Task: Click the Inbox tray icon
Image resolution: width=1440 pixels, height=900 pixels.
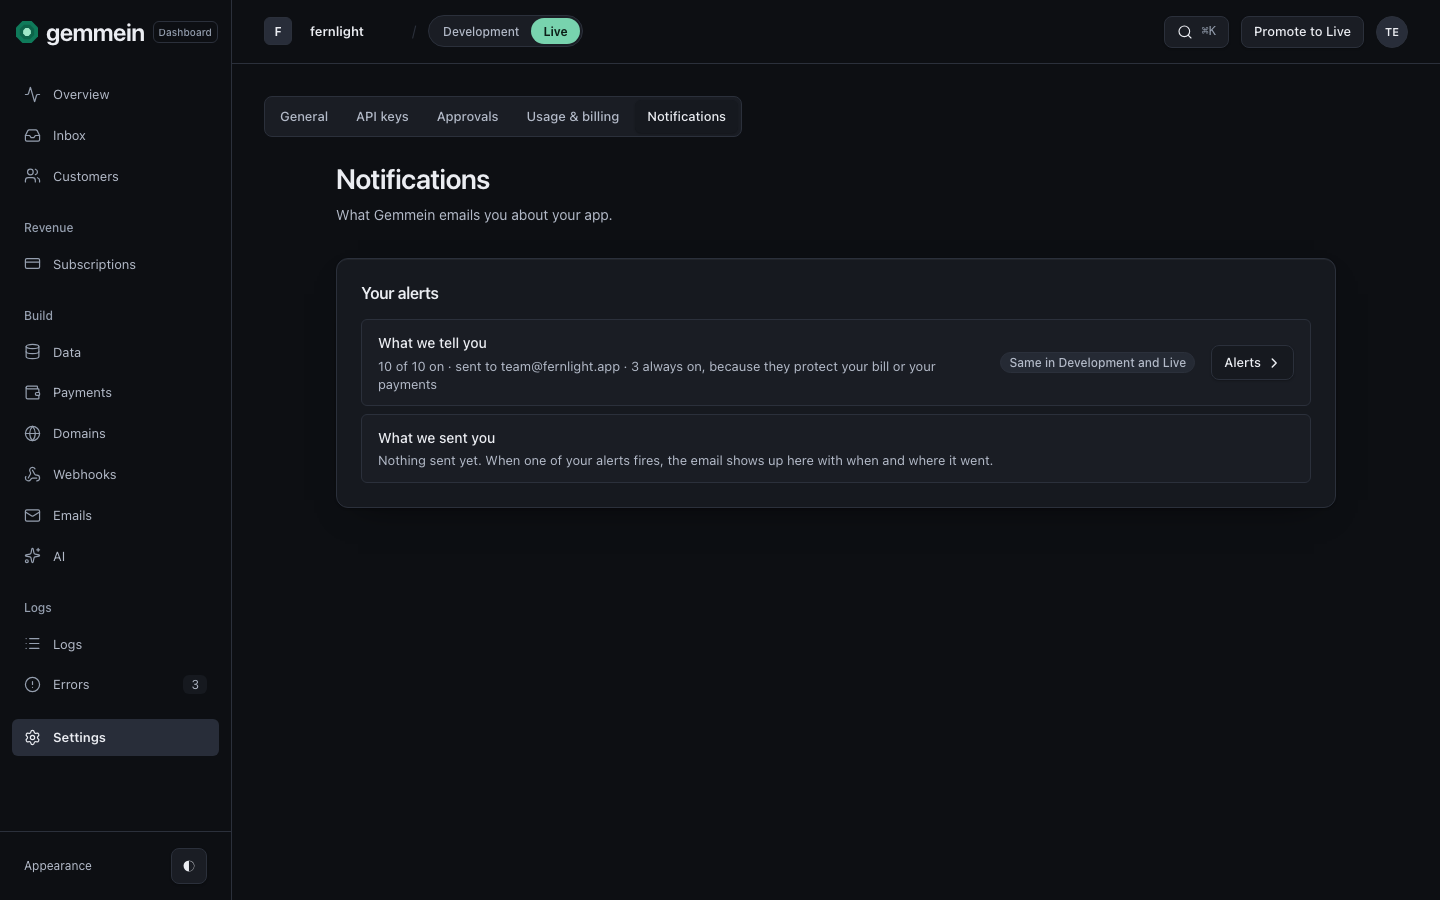Action: [x=33, y=135]
